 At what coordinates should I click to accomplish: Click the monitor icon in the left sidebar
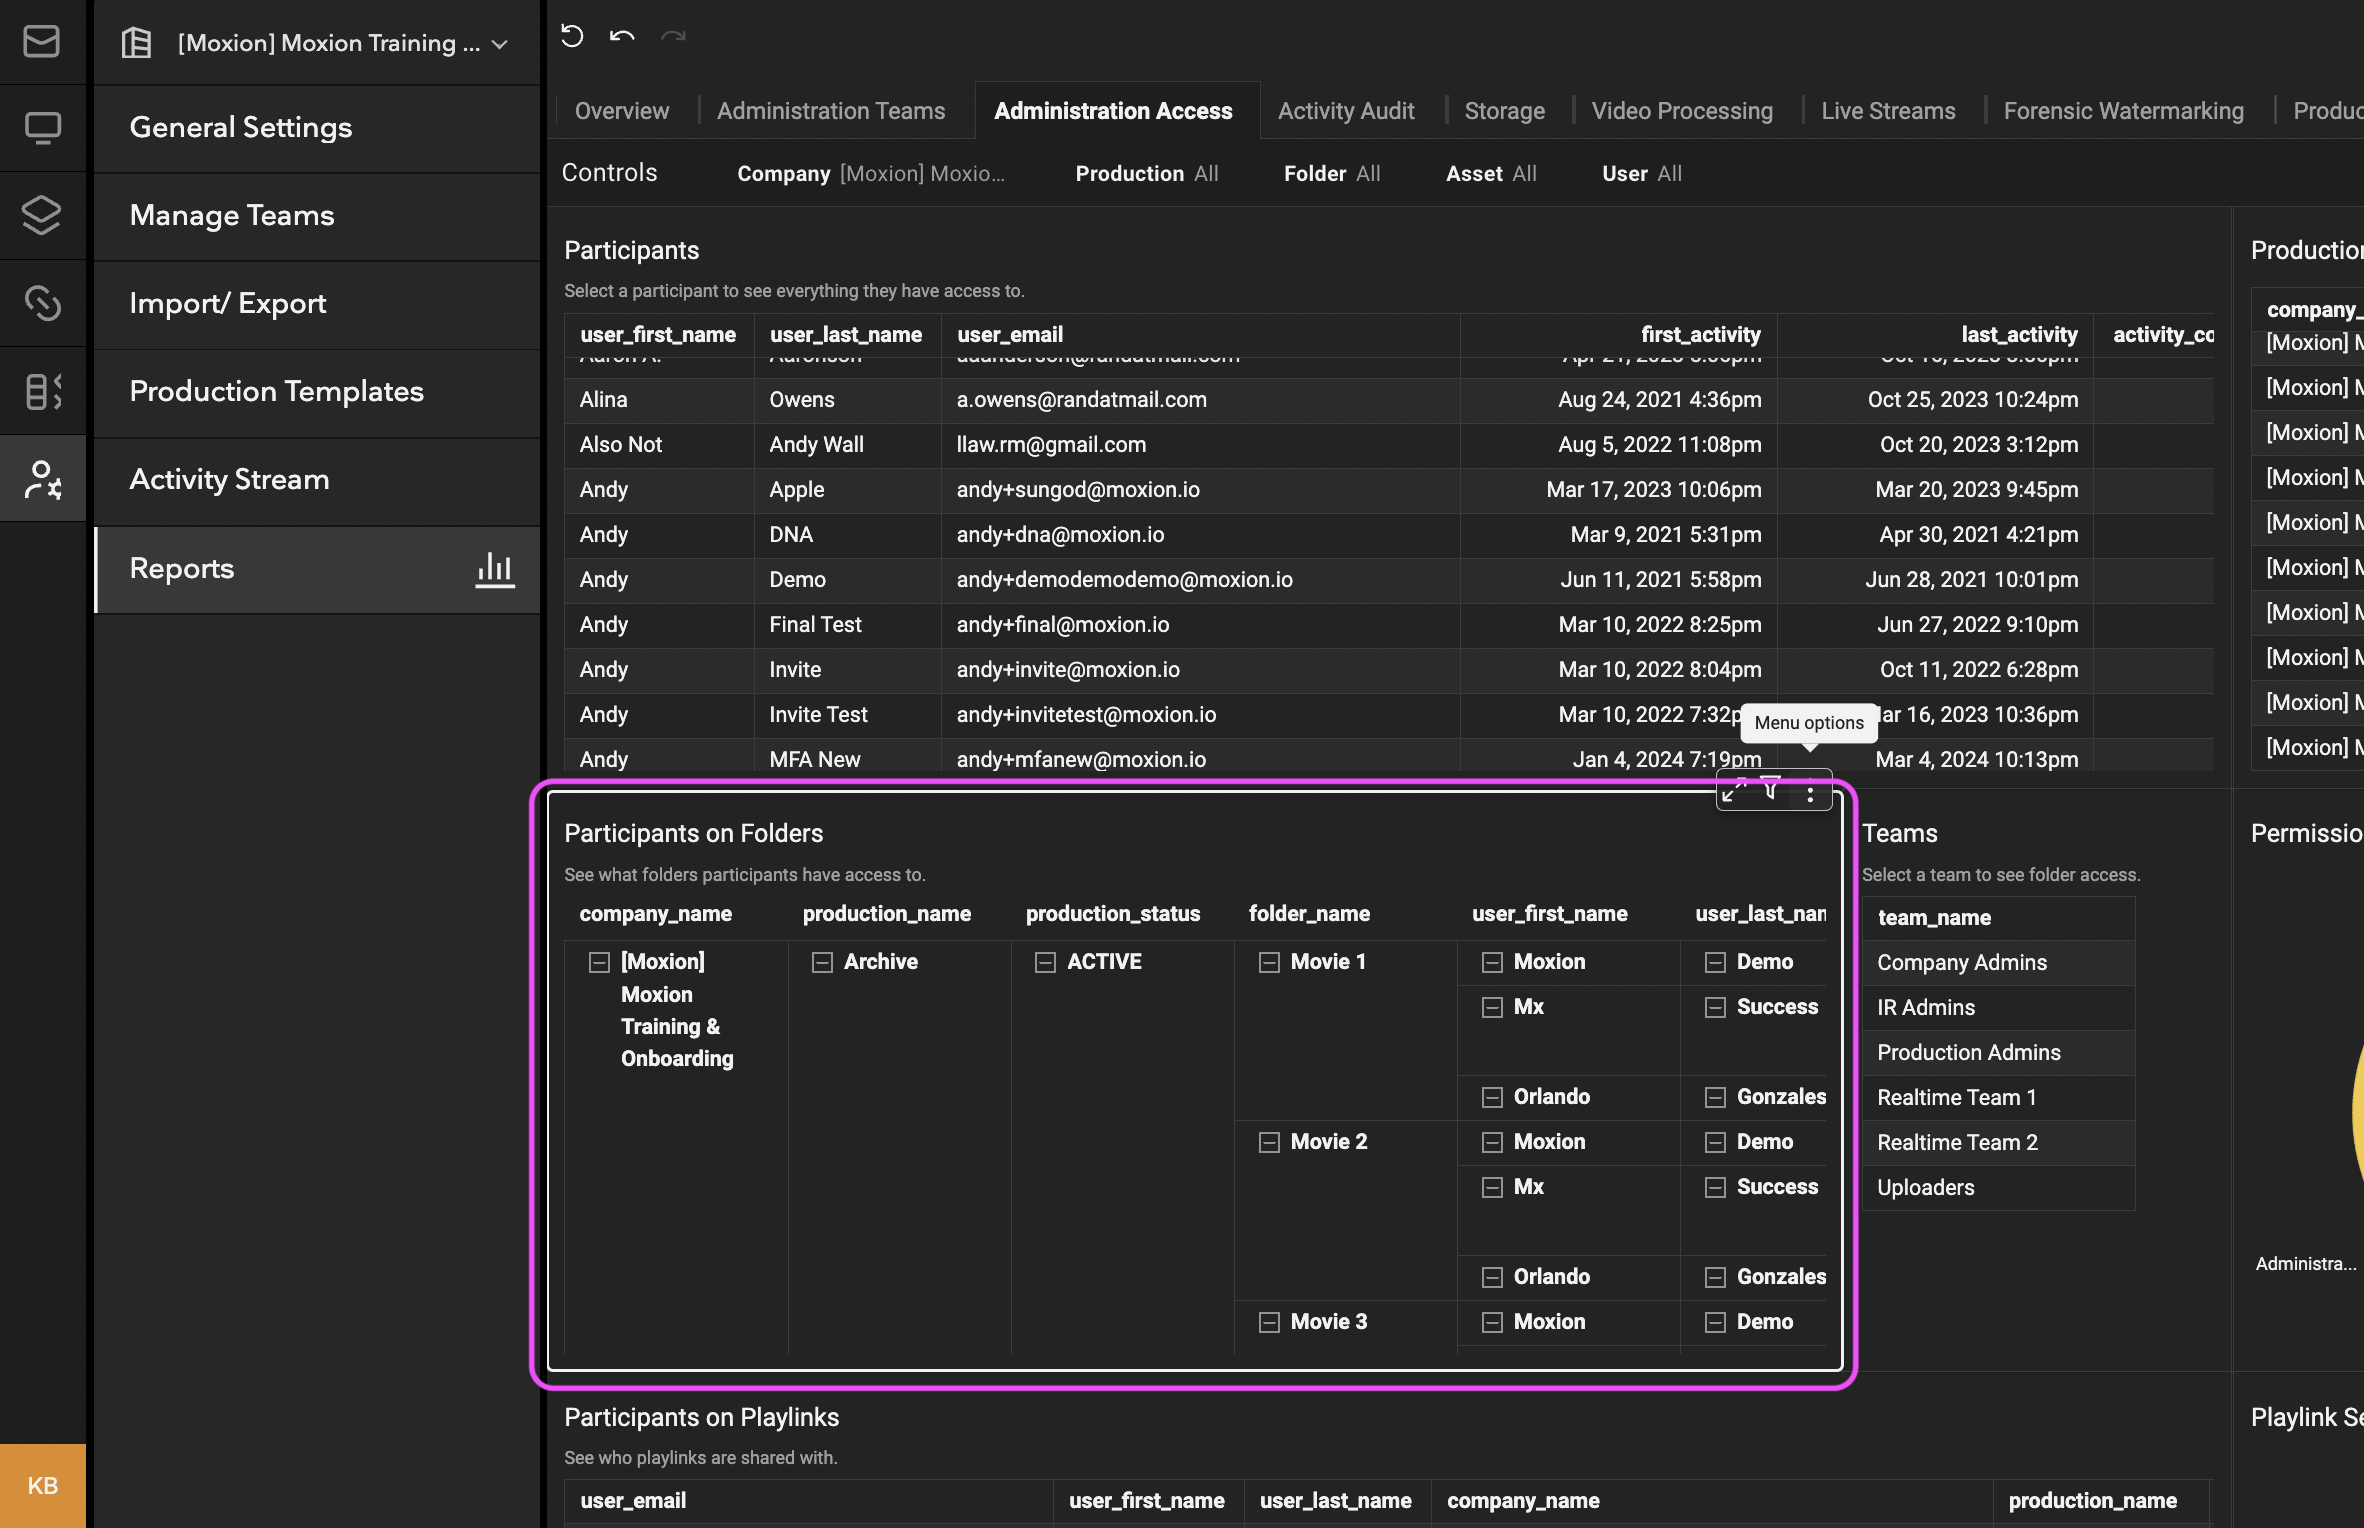pyautogui.click(x=42, y=127)
